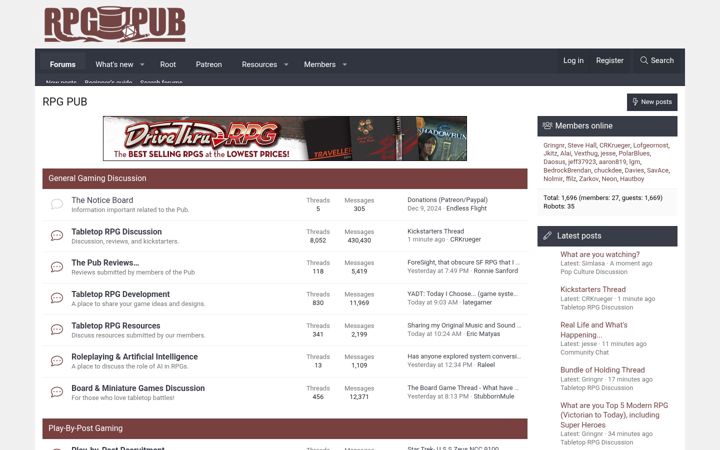Open the Members menu item

320,64
